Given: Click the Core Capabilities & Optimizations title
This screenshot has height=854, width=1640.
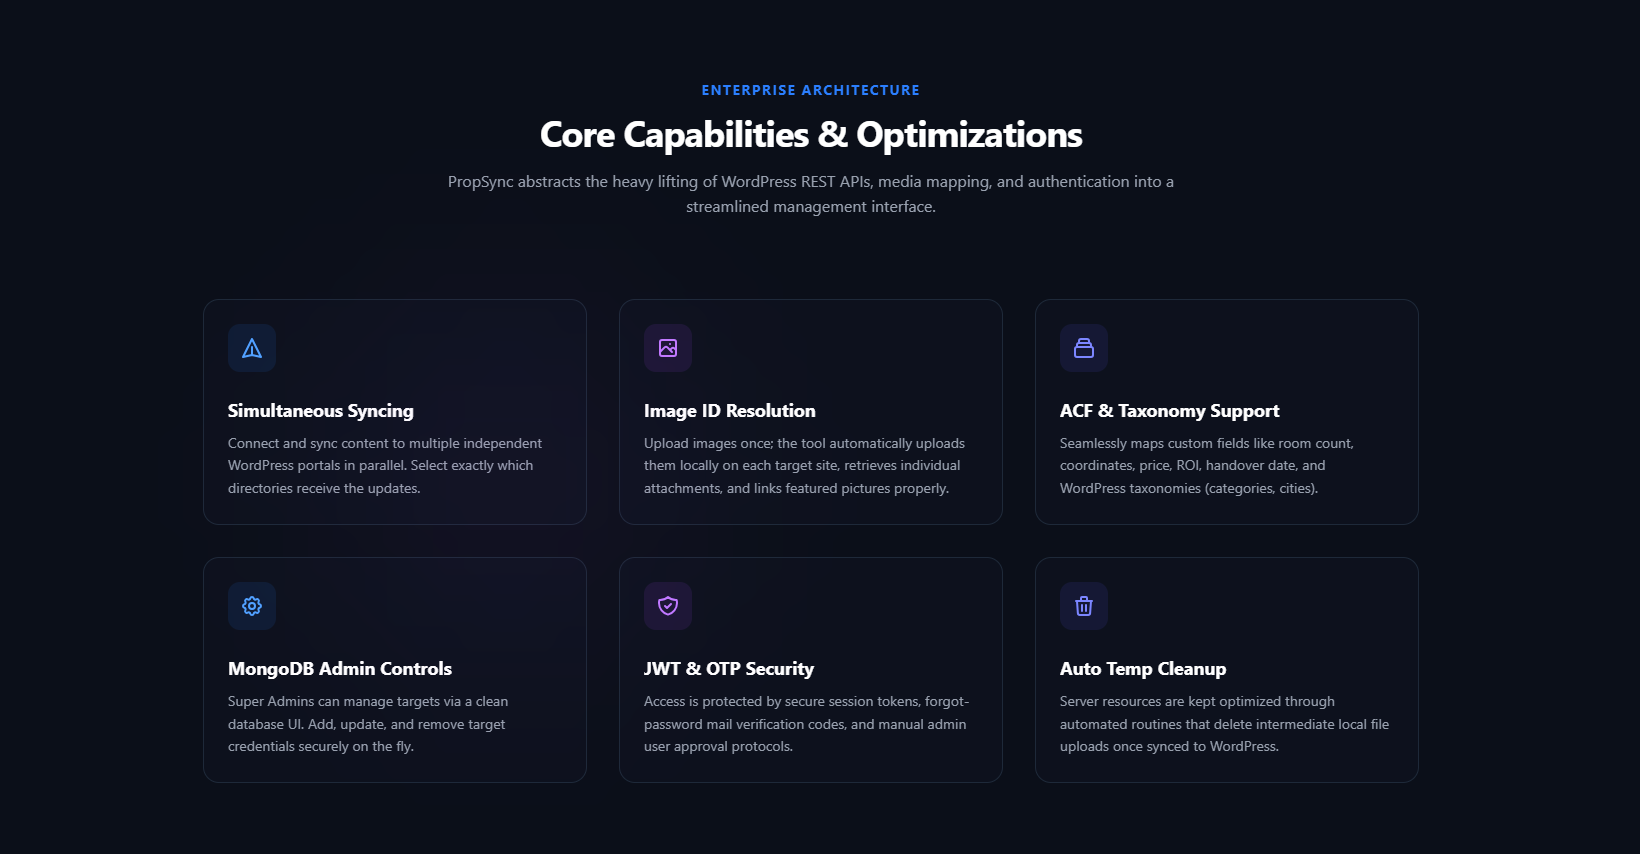Looking at the screenshot, I should (811, 135).
